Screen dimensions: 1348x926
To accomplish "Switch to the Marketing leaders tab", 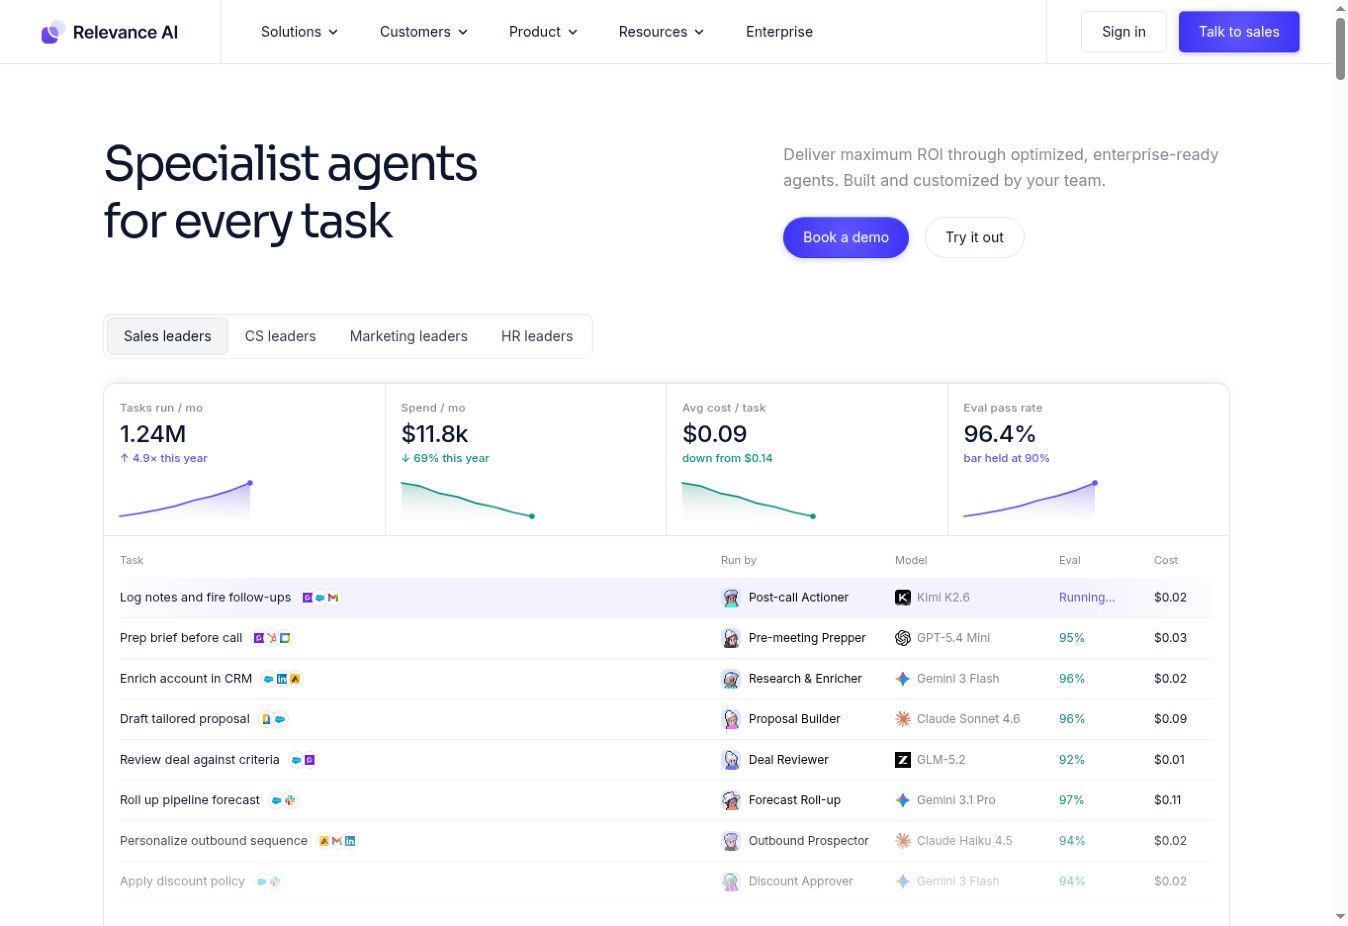I will (408, 336).
